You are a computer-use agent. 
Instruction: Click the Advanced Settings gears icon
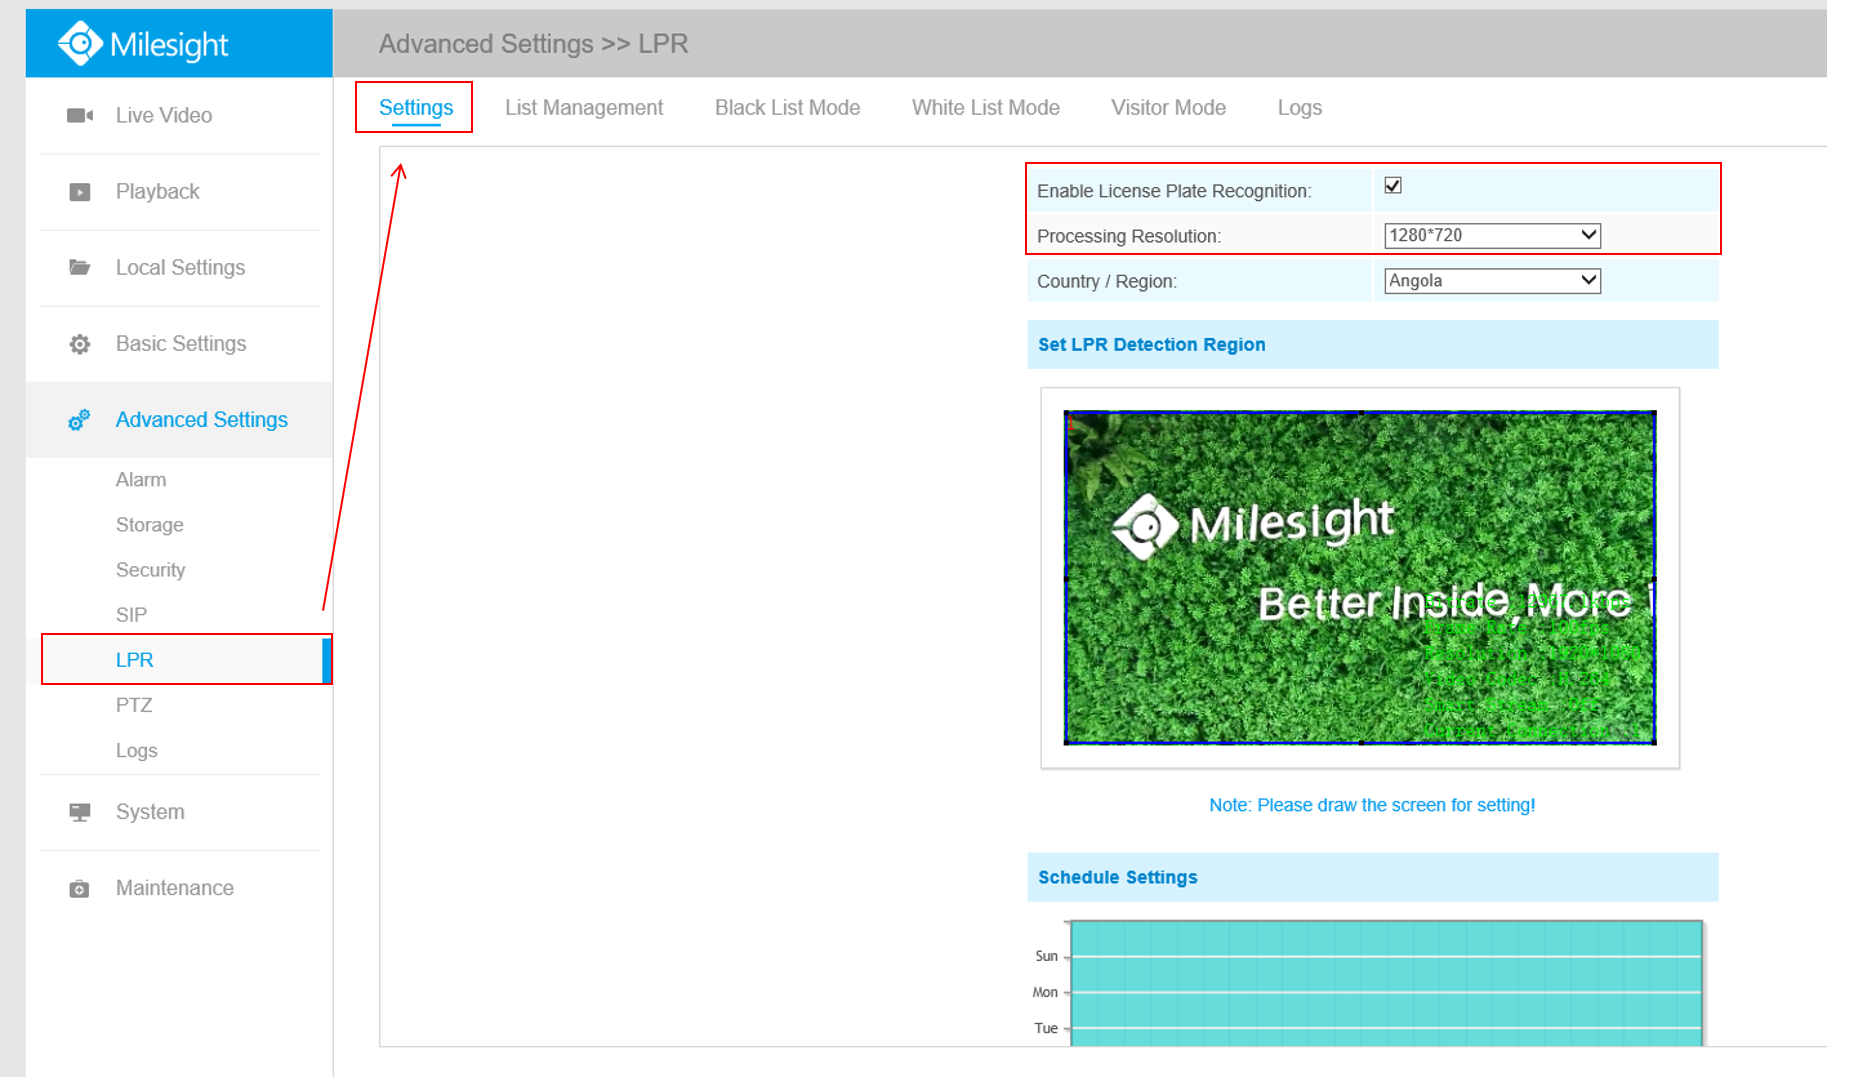[x=79, y=420]
